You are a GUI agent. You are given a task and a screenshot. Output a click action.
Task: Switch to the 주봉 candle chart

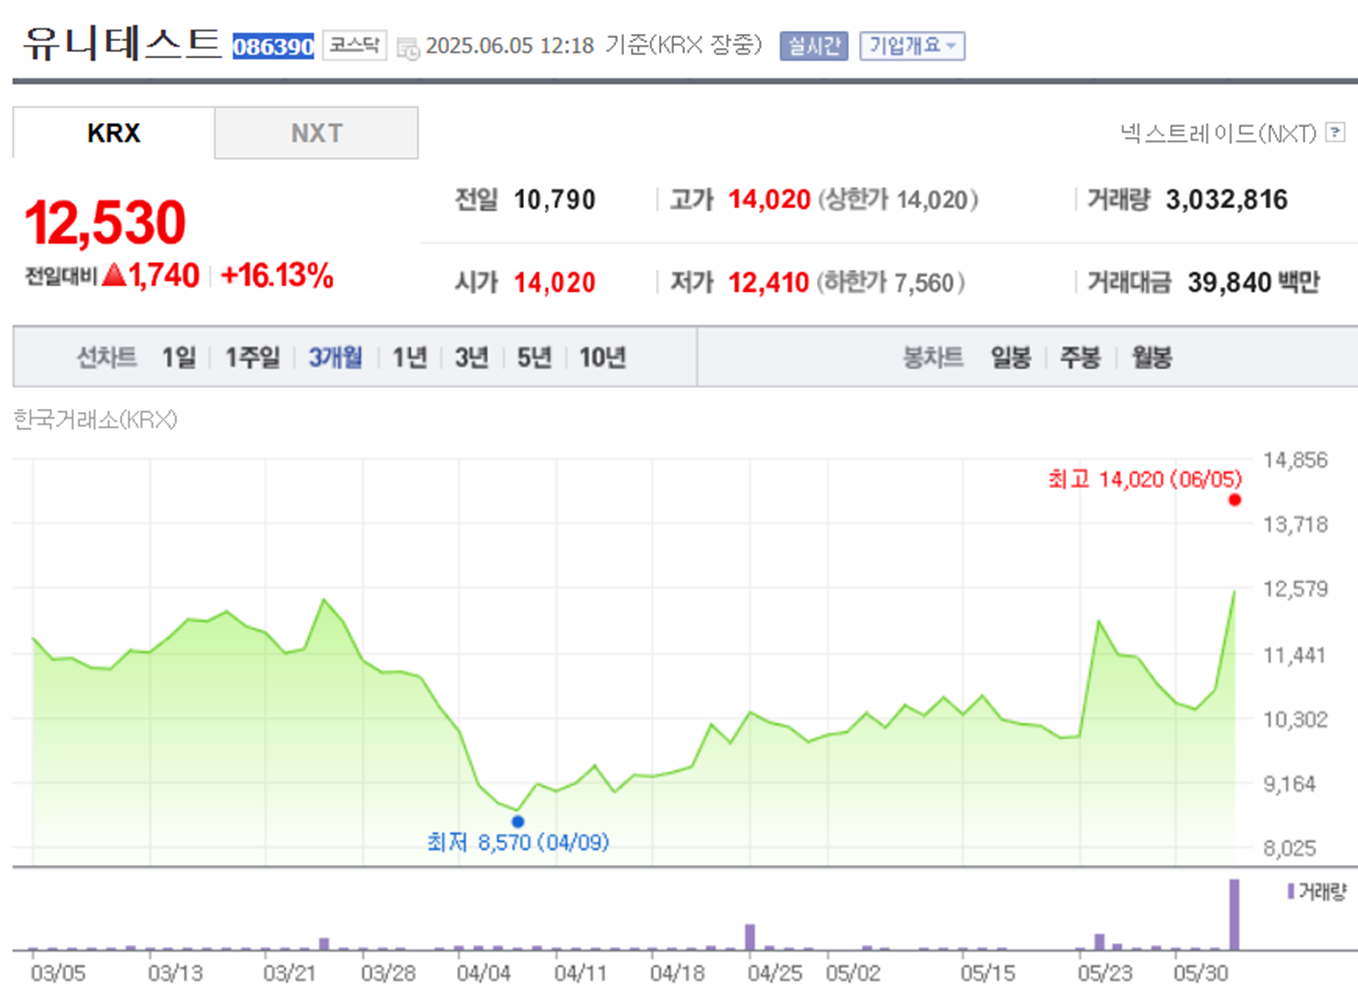click(x=1080, y=357)
